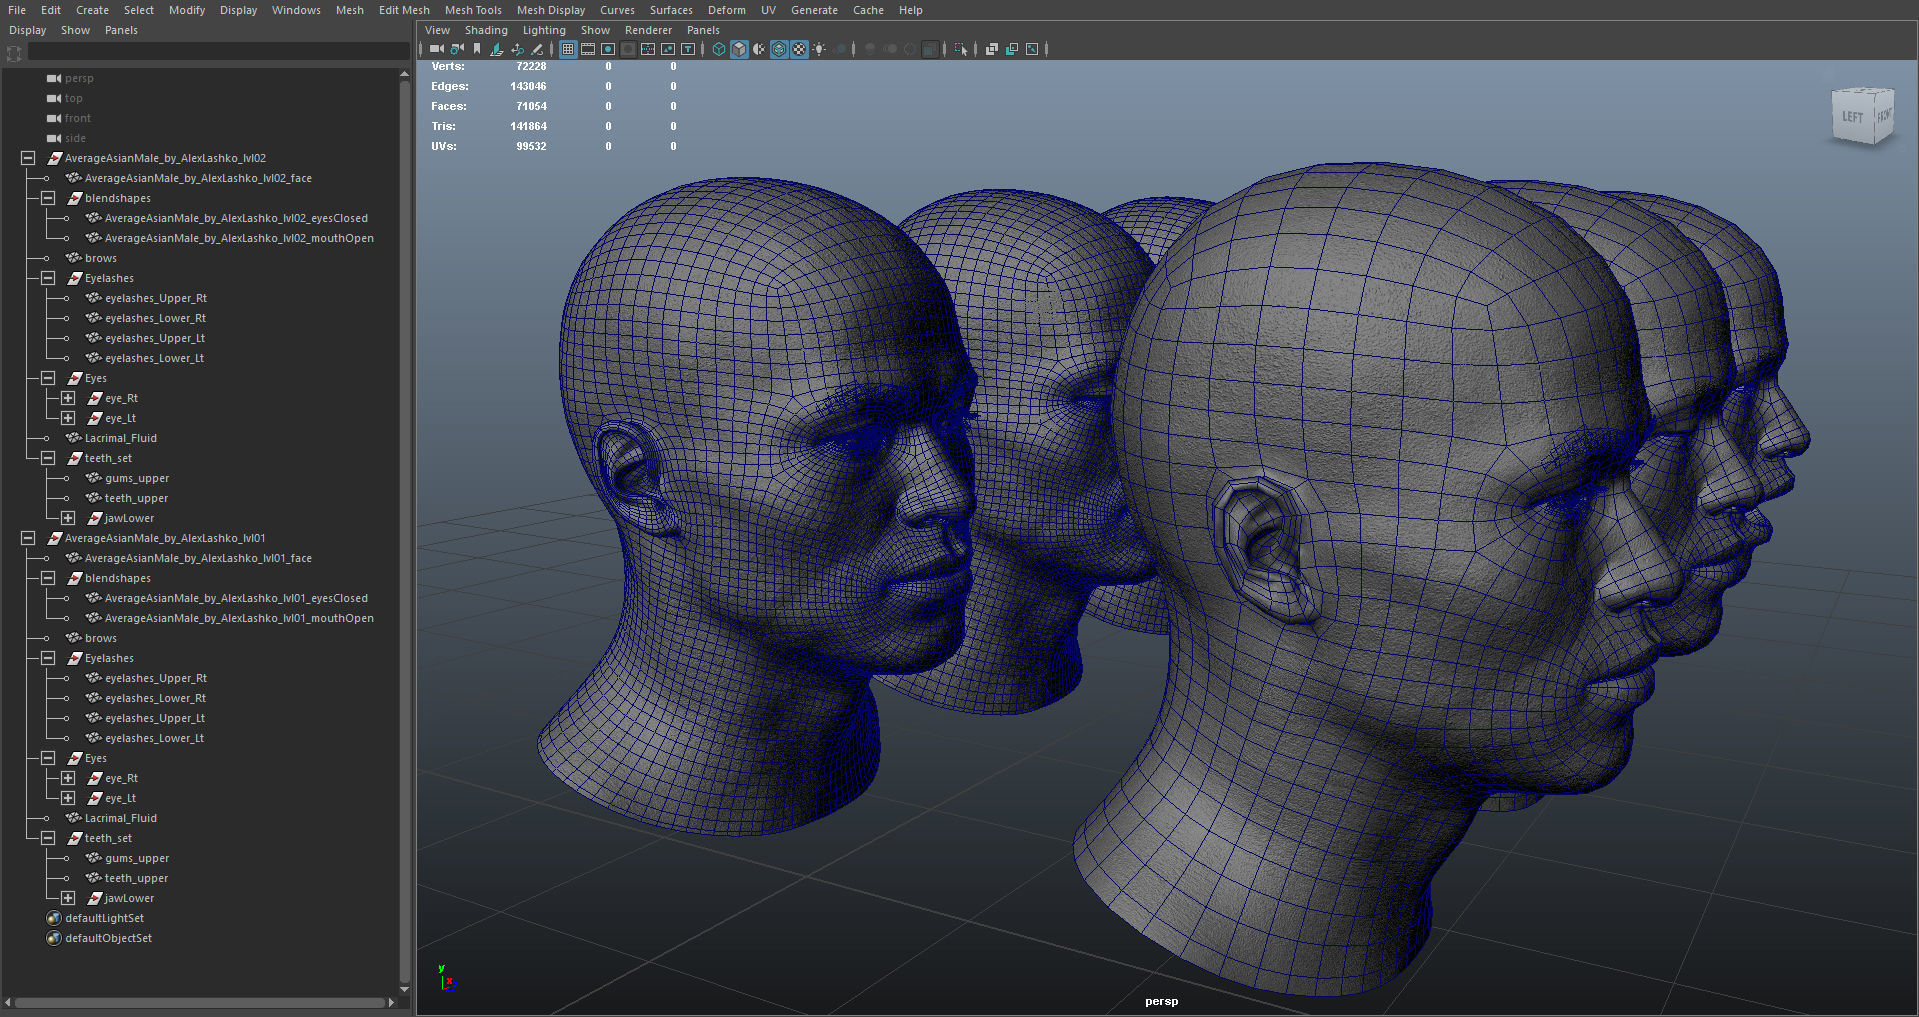The height and width of the screenshot is (1017, 1919).
Task: Toggle the Textured checker-sphere display button
Action: [x=799, y=49]
